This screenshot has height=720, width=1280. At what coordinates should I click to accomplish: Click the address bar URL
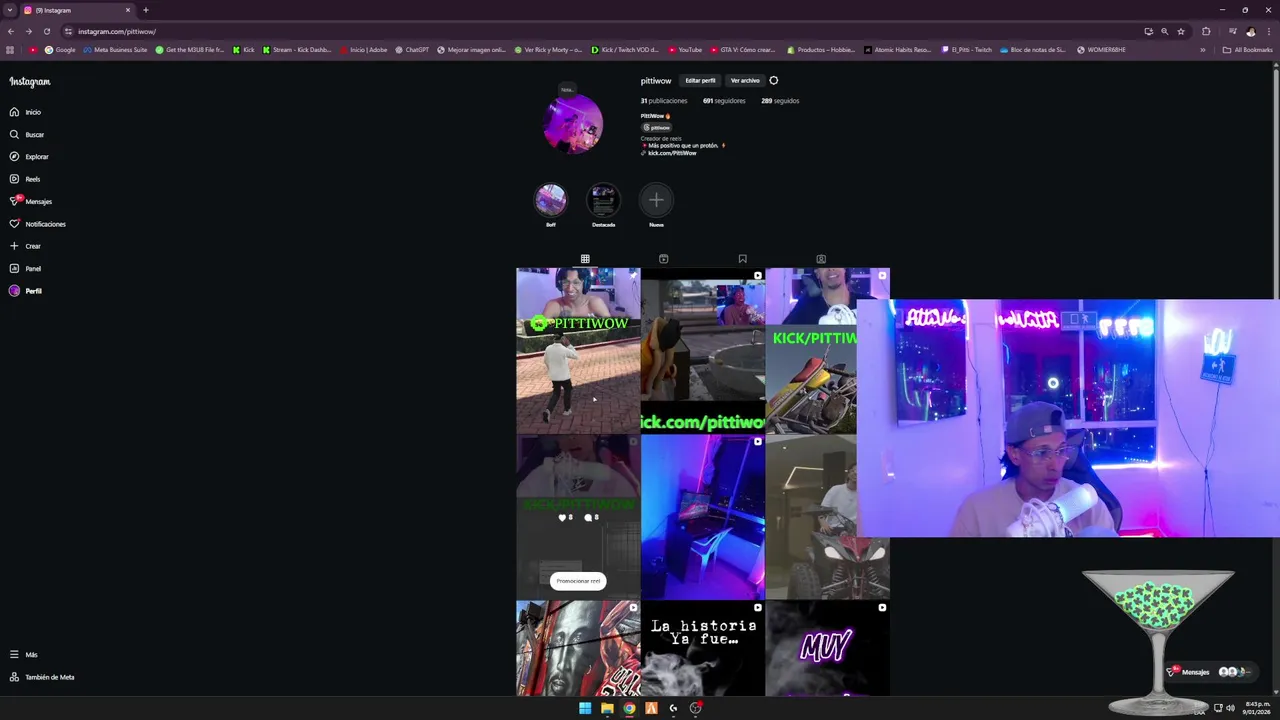[x=117, y=31]
